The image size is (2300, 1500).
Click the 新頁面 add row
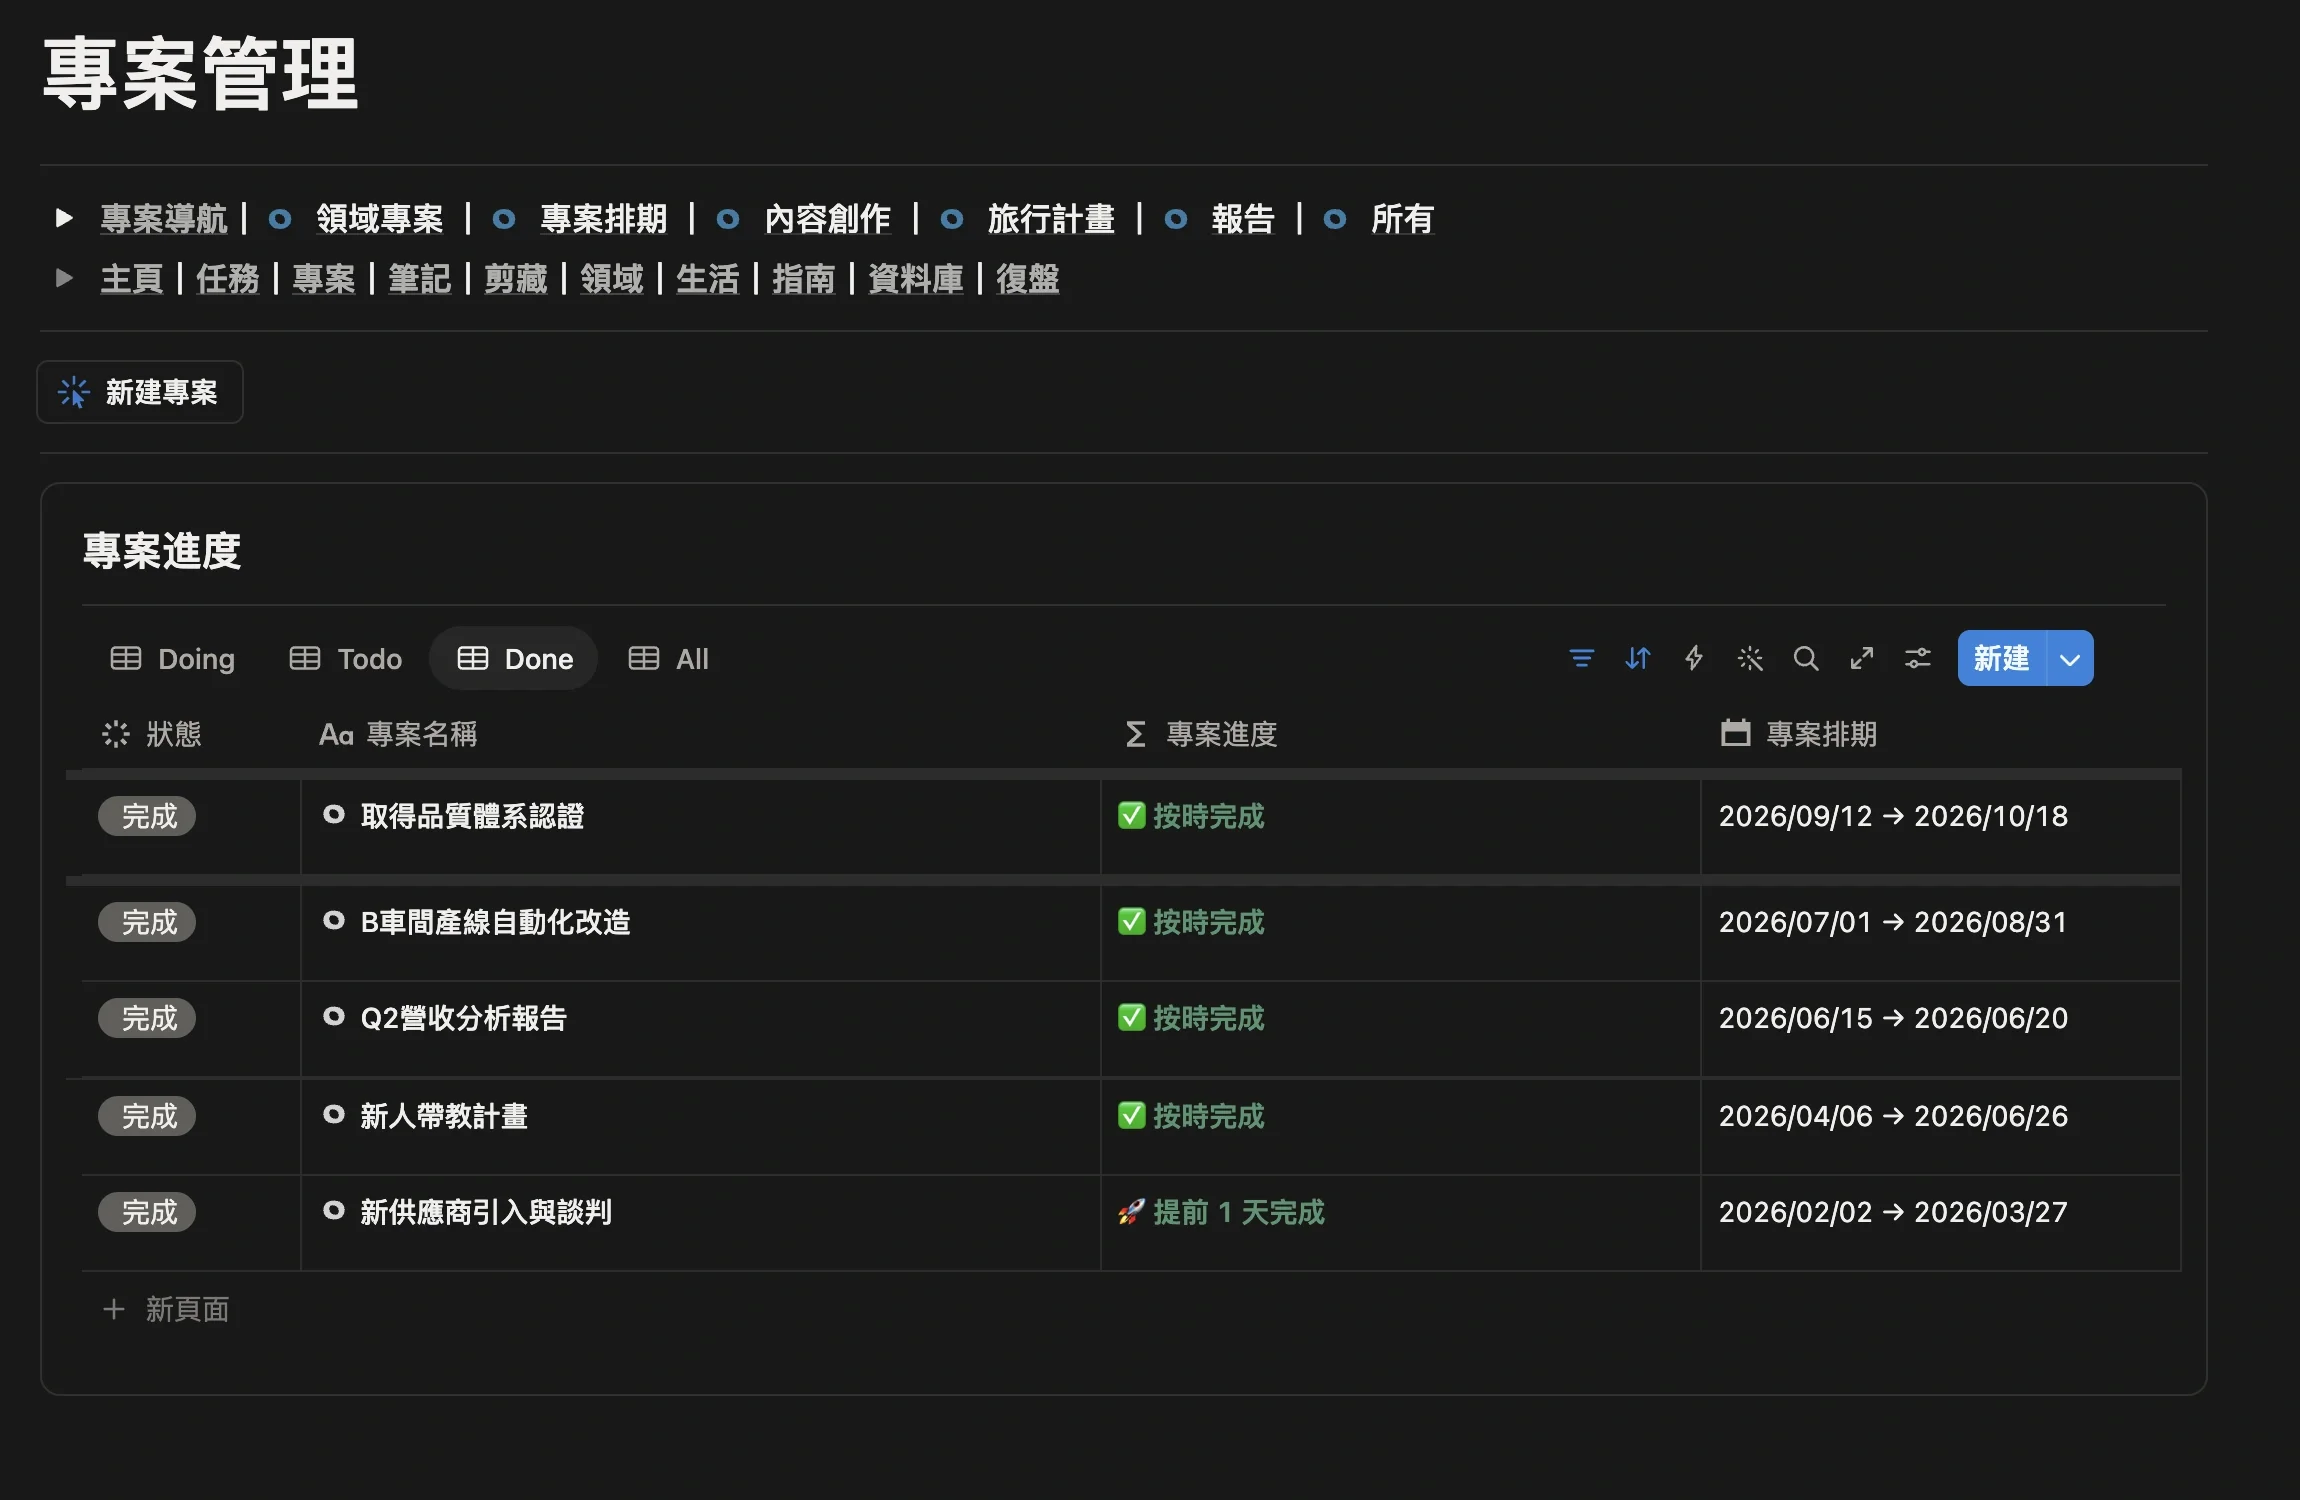pyautogui.click(x=1131, y=1309)
